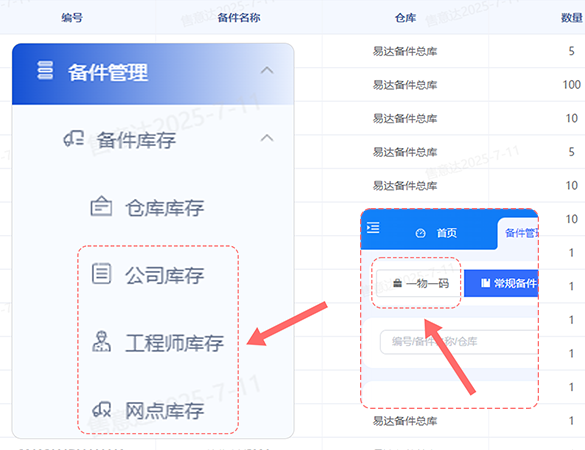Click the 备件管理 stacked-bars menu icon
This screenshot has width=585, height=450.
(x=45, y=71)
